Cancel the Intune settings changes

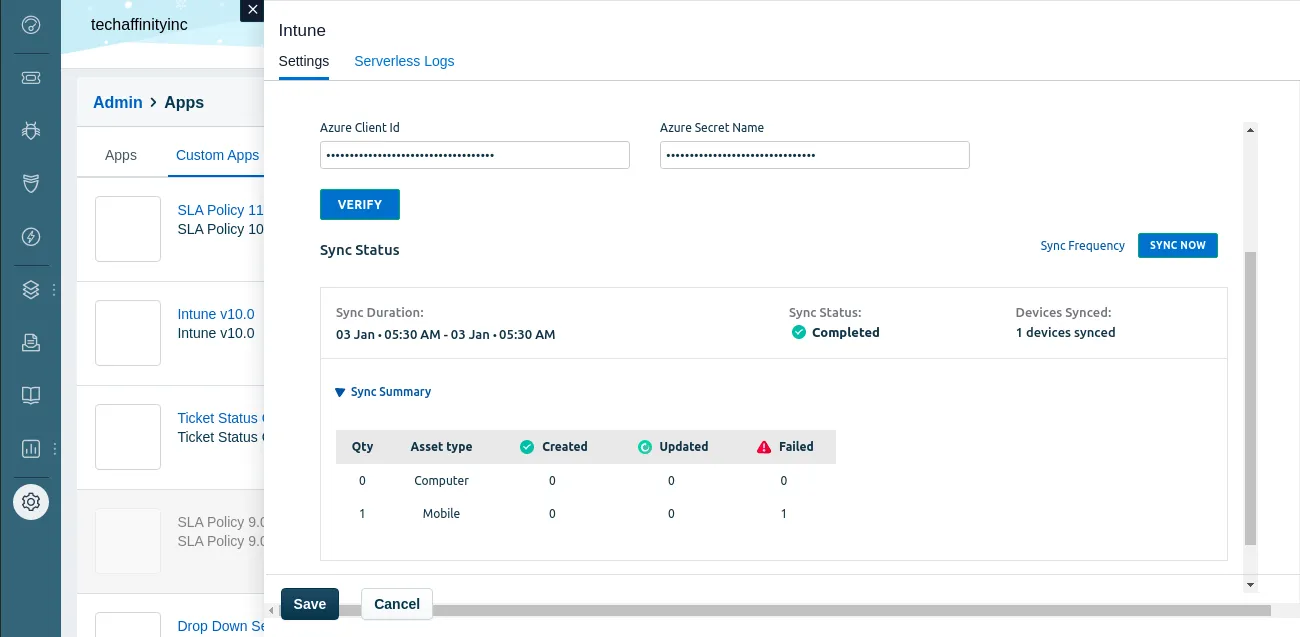[x=397, y=604]
